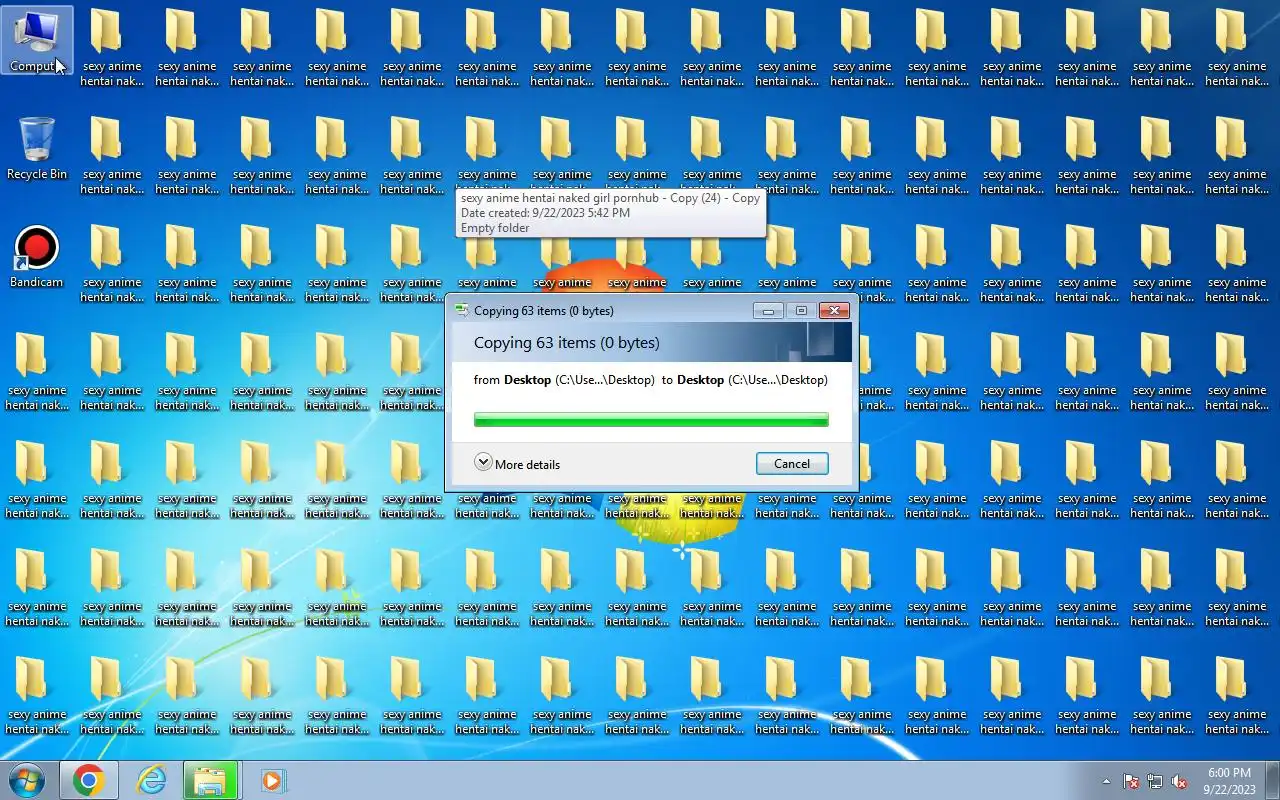Open the Action Center flag tray icon
This screenshot has height=800, width=1280.
pos(1131,782)
